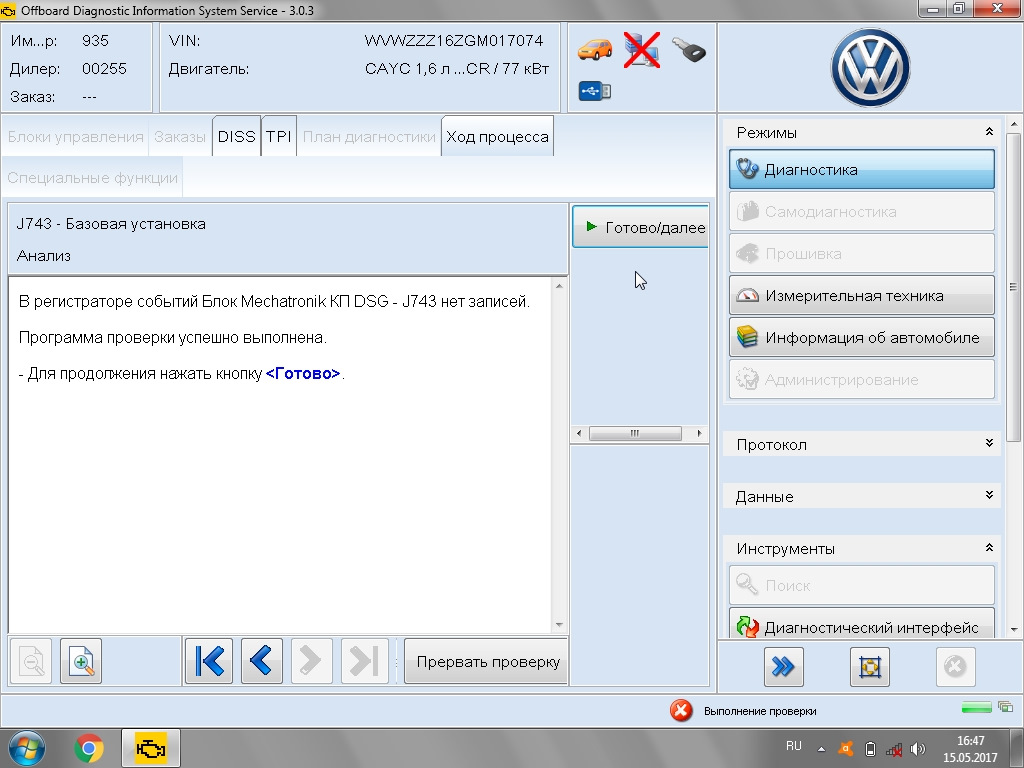
Task: Click down arrow of right sidebar scrollbar
Action: coord(1013,630)
